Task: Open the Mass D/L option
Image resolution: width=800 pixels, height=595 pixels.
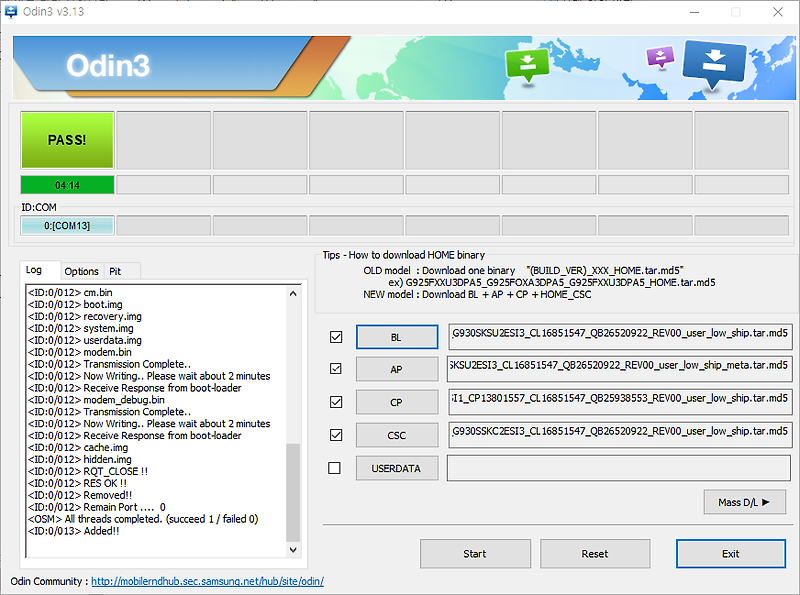Action: coord(744,502)
